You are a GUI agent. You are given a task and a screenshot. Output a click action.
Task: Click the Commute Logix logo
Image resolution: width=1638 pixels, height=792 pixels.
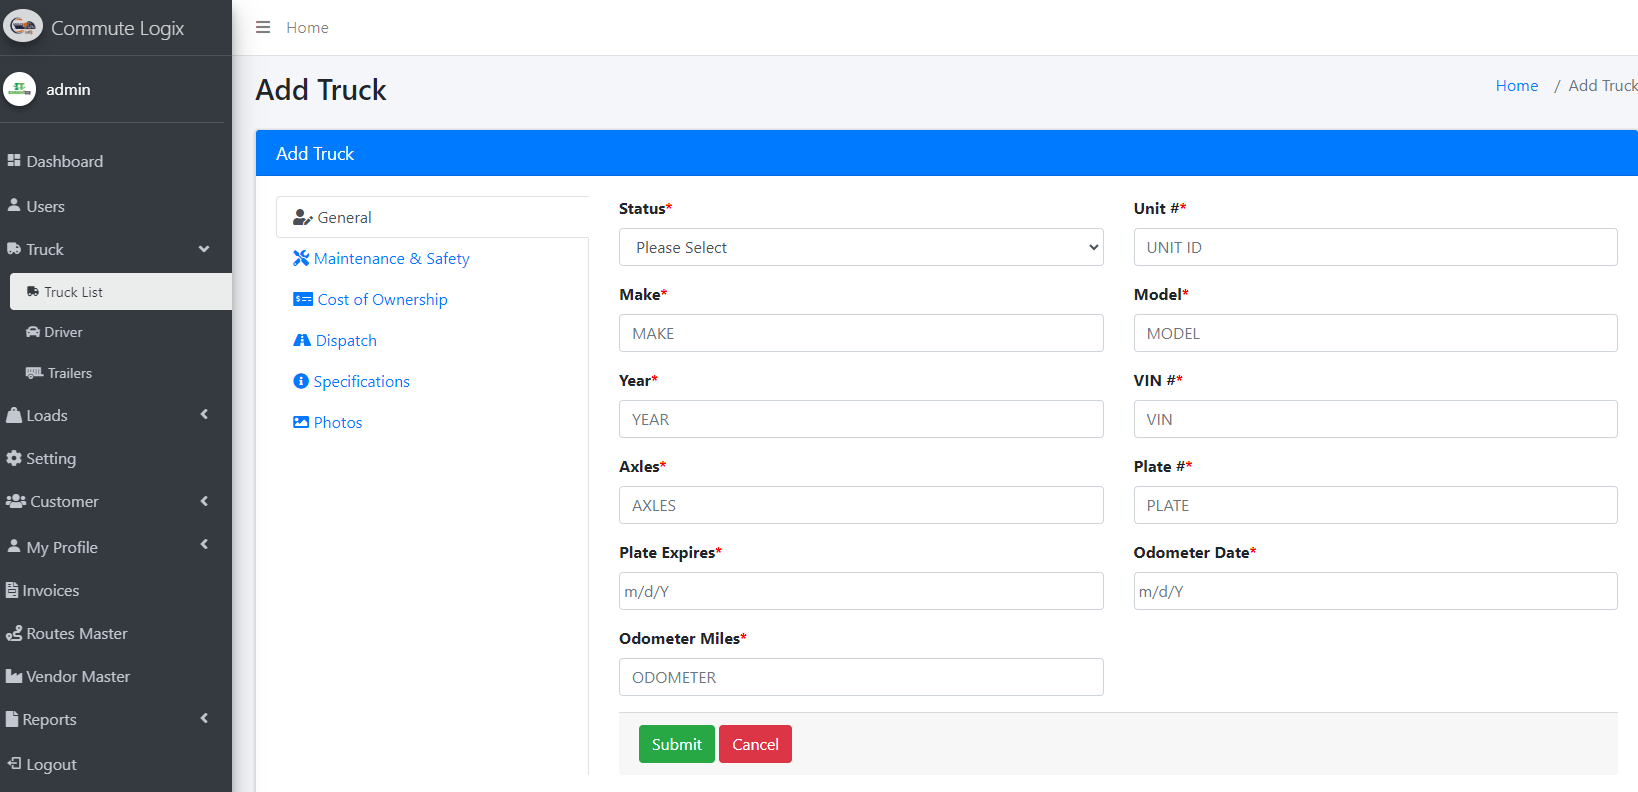click(x=23, y=26)
